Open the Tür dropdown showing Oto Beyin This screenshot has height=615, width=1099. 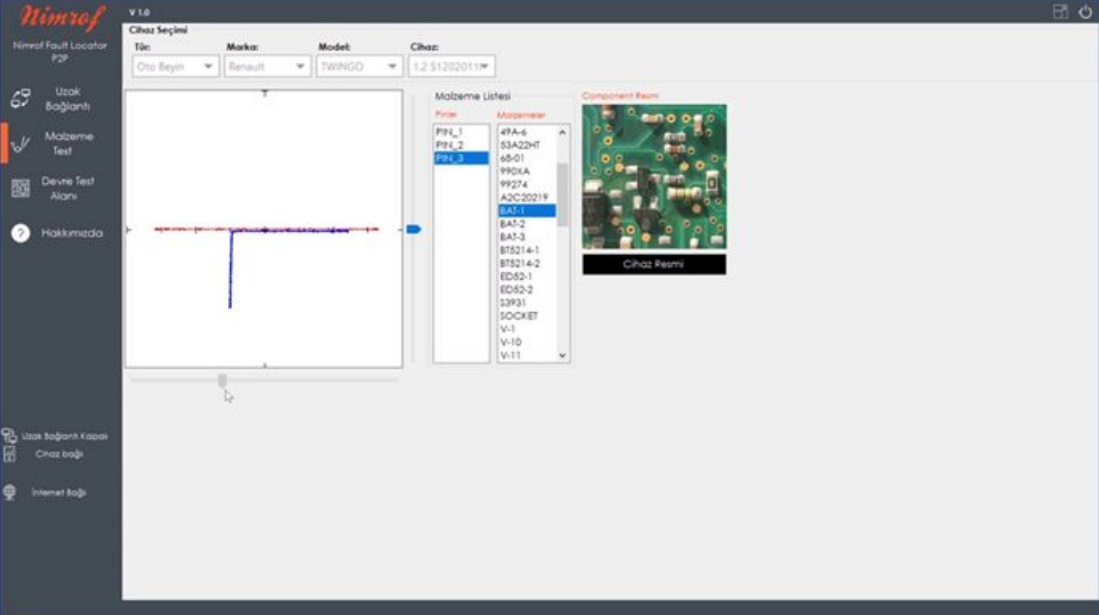(x=175, y=67)
